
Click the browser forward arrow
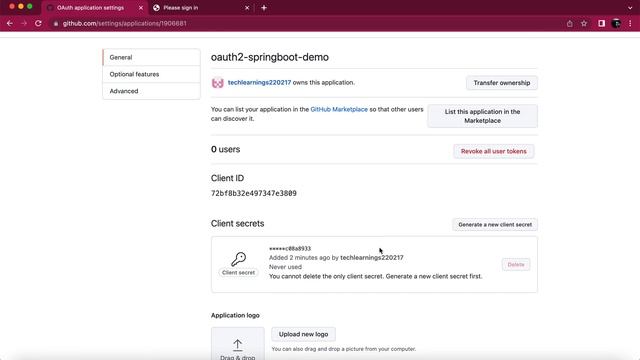[x=24, y=23]
